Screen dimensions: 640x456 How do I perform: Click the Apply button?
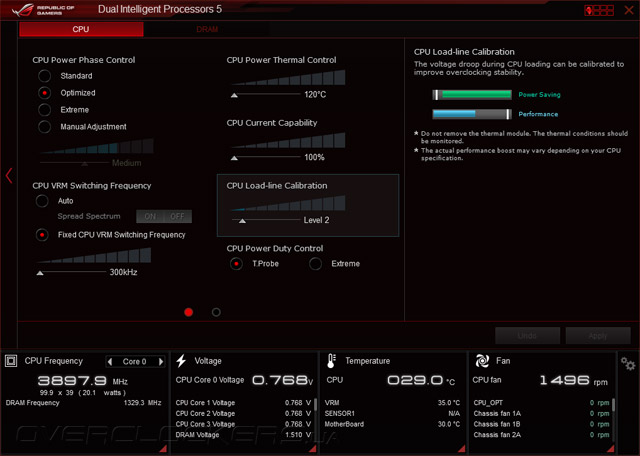(x=598, y=336)
